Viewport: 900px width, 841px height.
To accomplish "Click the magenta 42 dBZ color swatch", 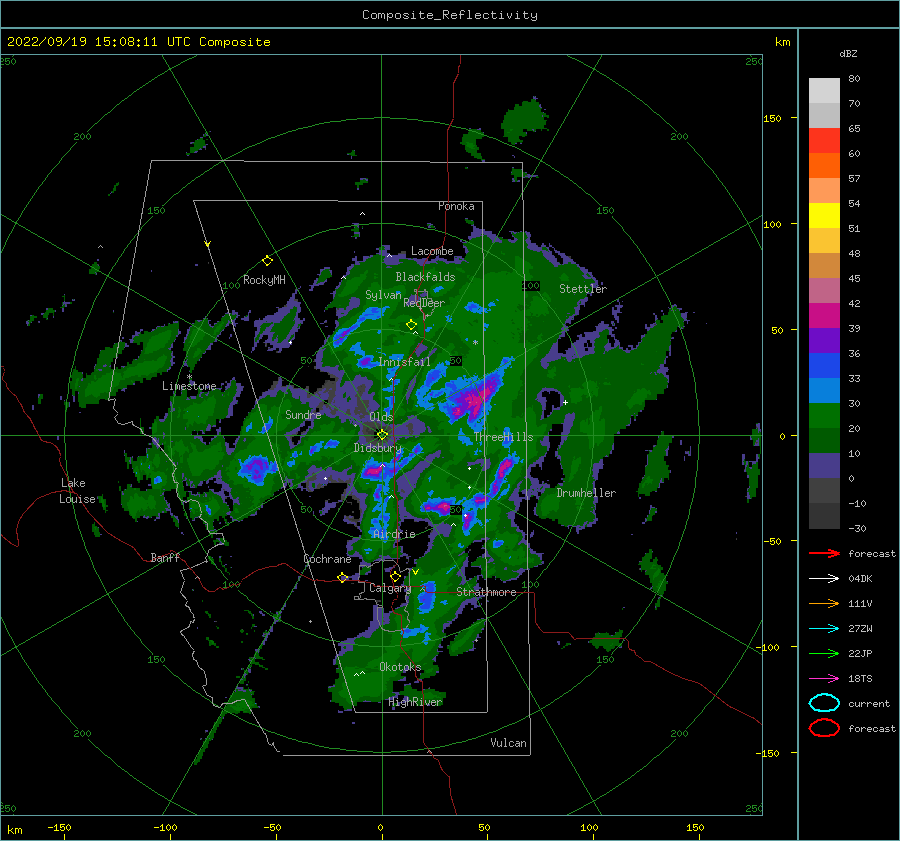I will (x=824, y=316).
